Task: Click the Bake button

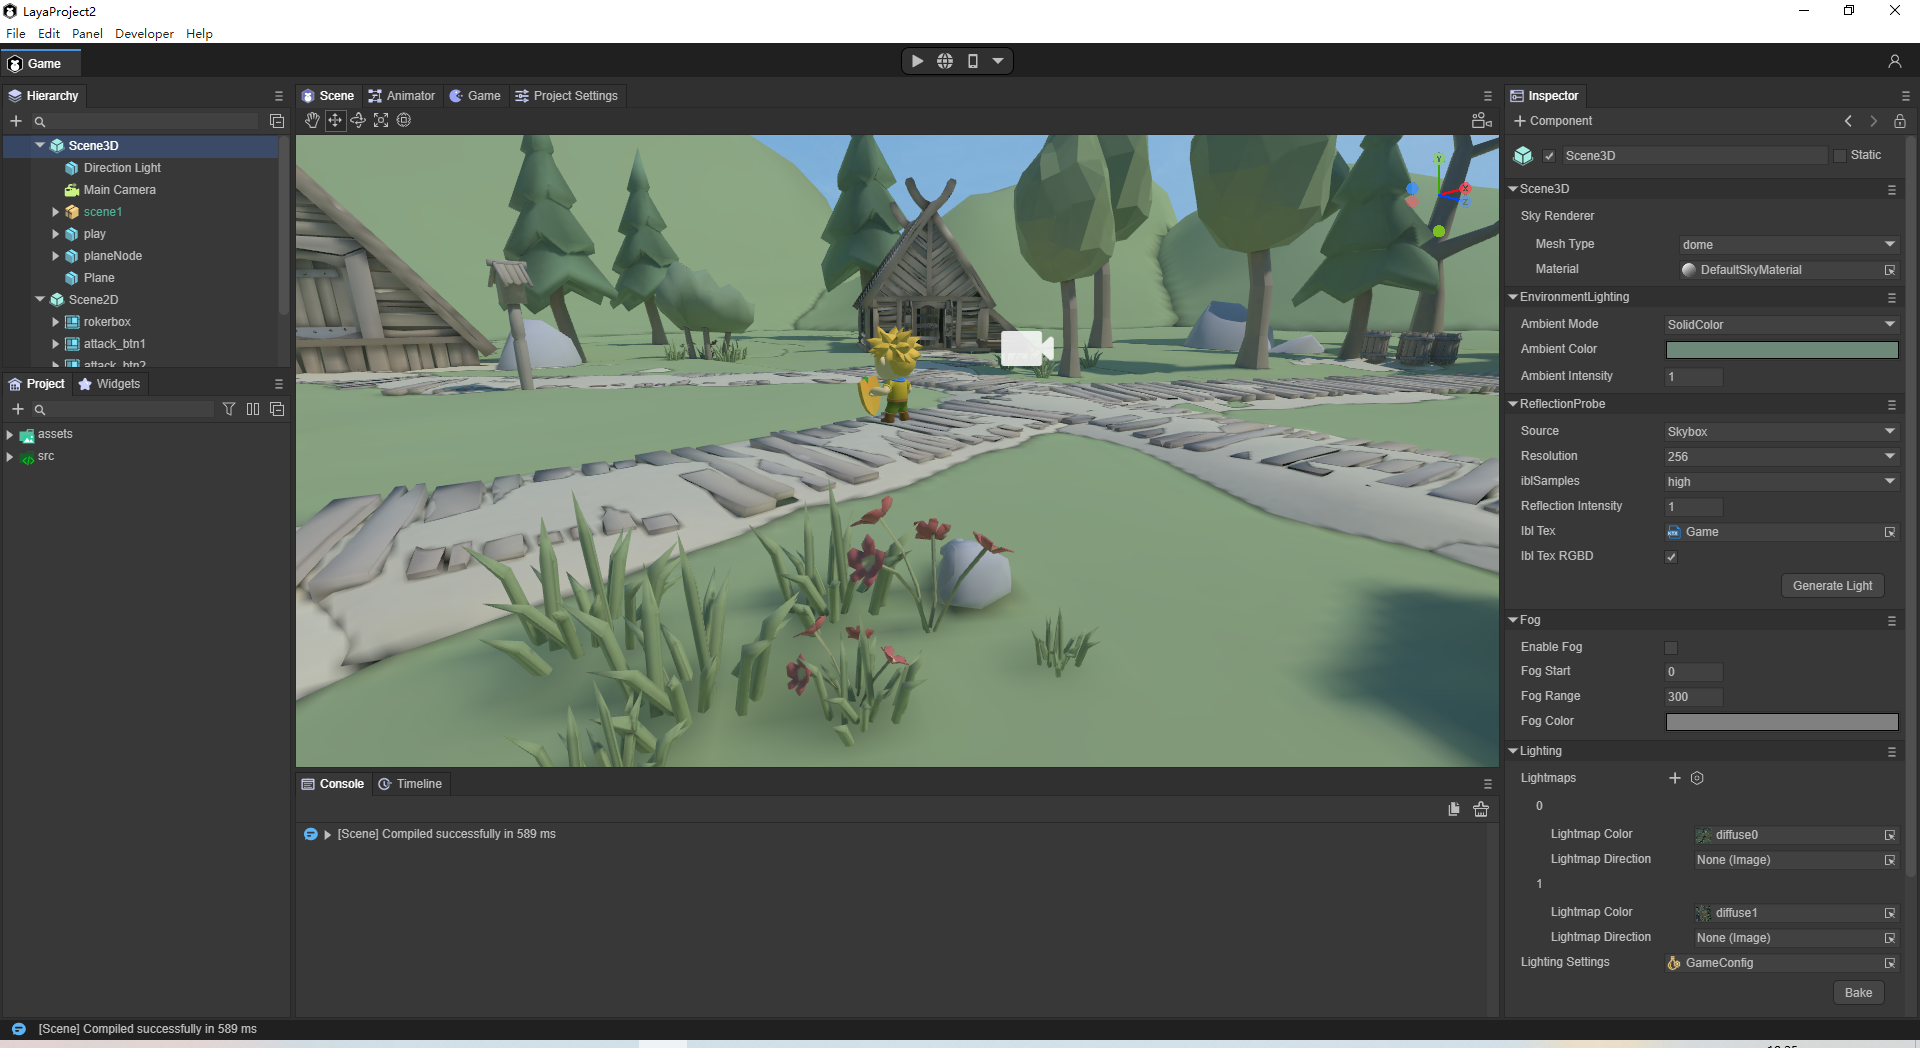Action: click(x=1858, y=993)
